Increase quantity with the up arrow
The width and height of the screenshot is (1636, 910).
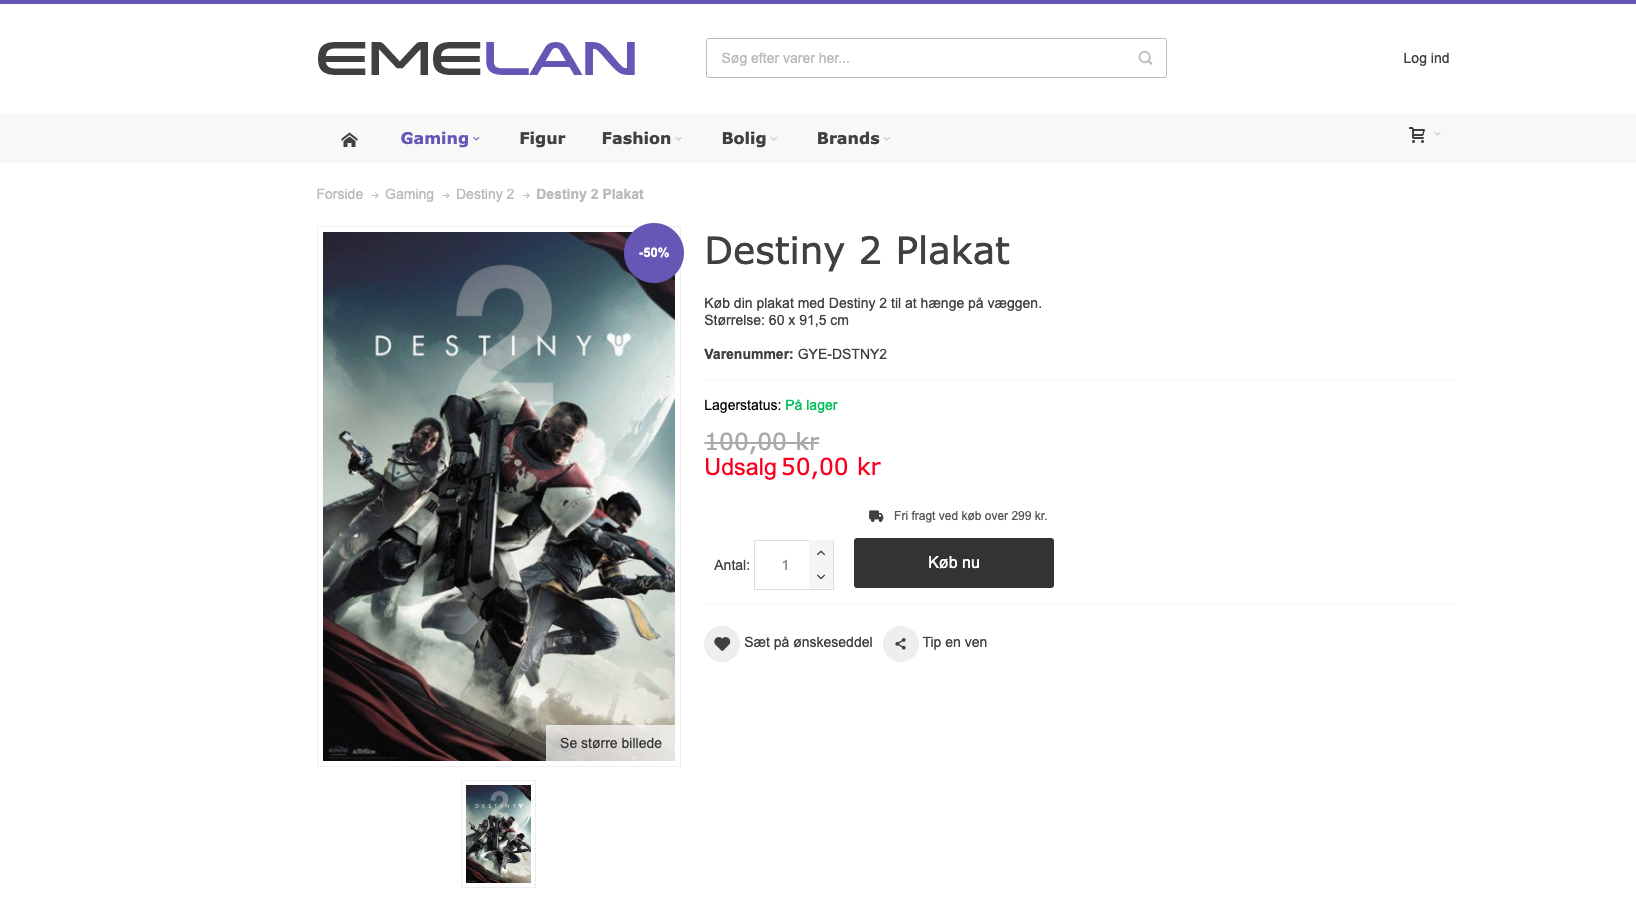tap(821, 553)
